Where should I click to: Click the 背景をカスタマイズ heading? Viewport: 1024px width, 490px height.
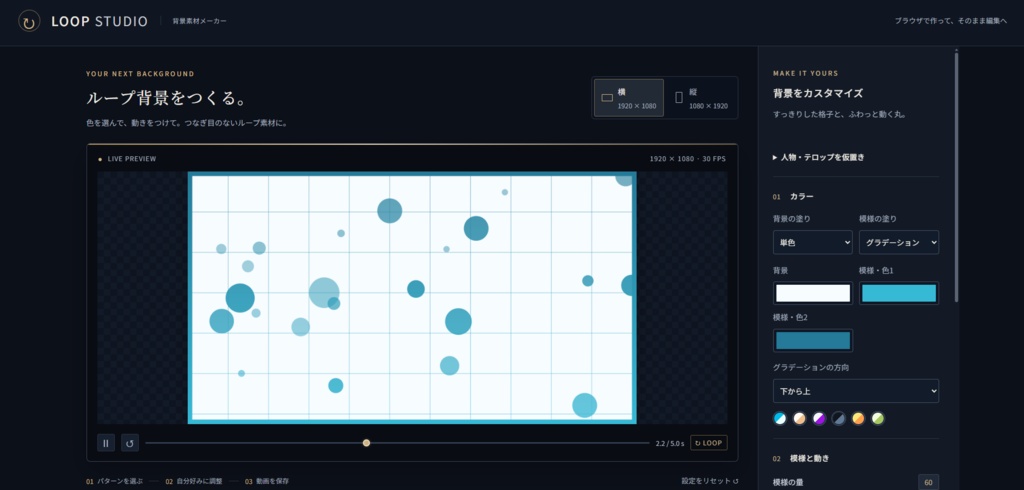tap(818, 93)
